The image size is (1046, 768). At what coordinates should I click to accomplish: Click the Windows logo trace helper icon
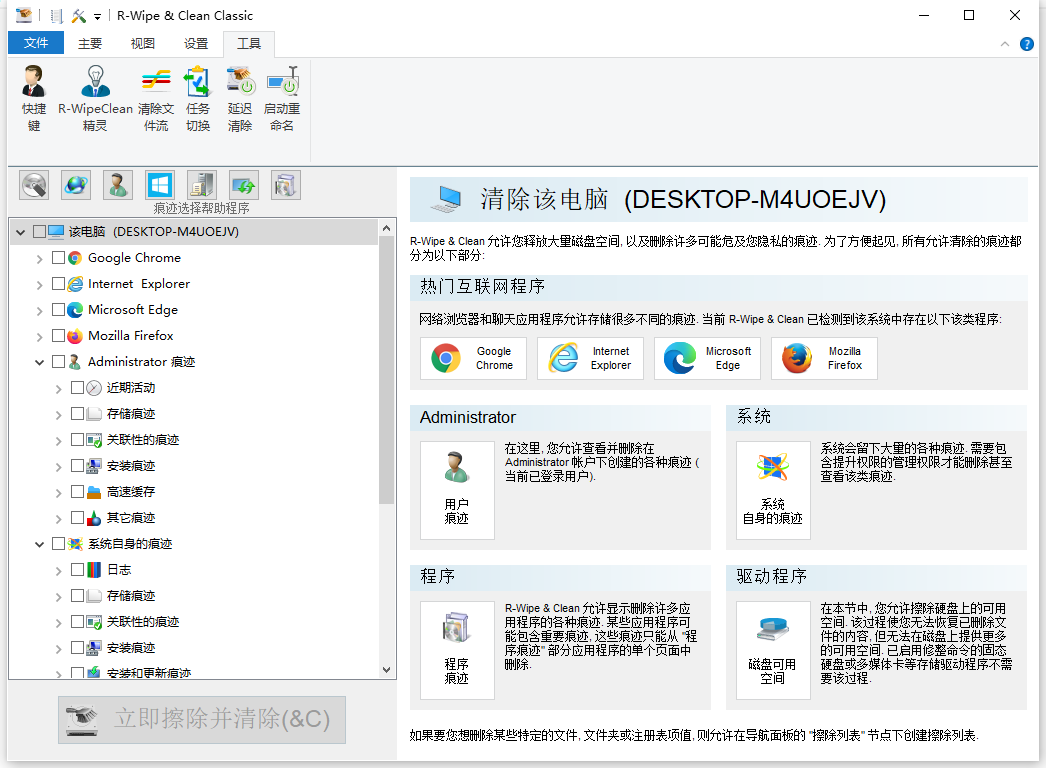160,185
